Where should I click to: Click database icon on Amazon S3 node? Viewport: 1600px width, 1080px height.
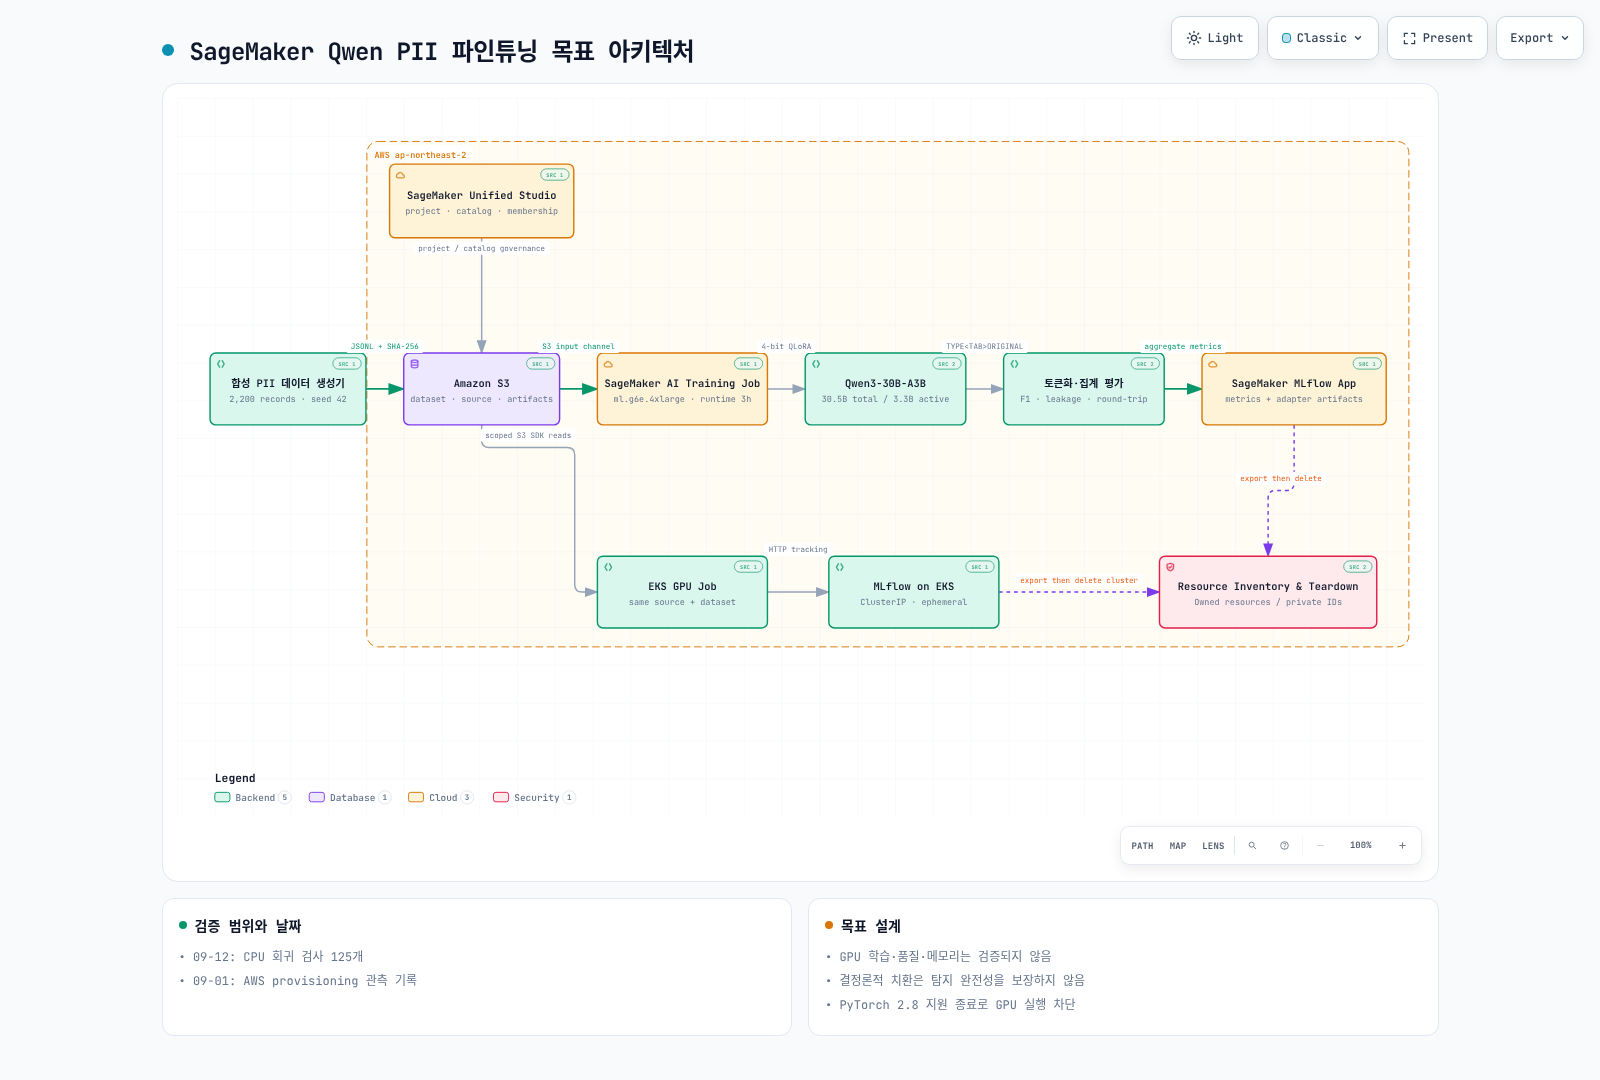[x=414, y=364]
